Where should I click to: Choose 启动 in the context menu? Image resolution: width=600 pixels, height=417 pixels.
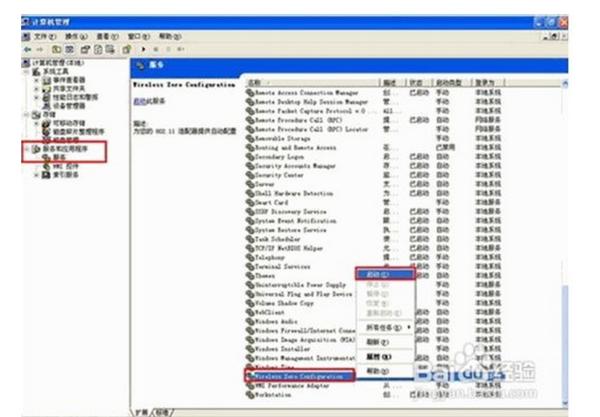click(x=385, y=274)
